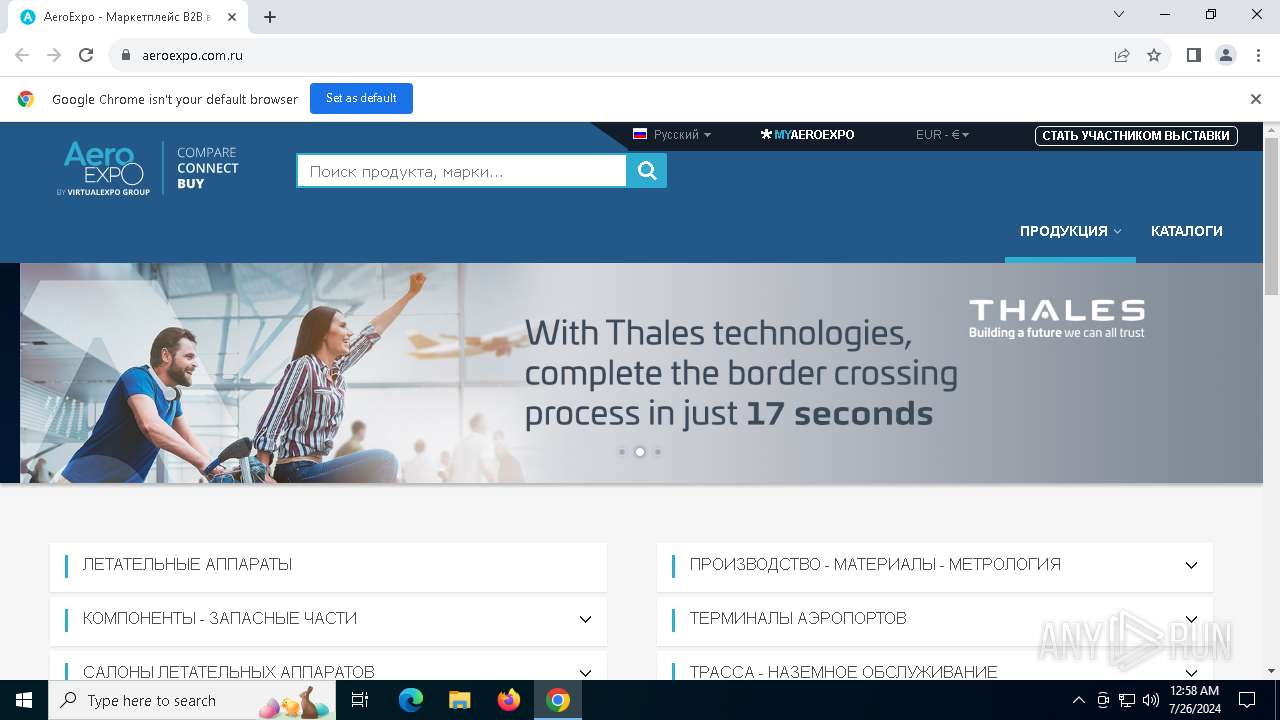Open the notification center icon
1280x720 pixels.
pyautogui.click(x=1247, y=700)
